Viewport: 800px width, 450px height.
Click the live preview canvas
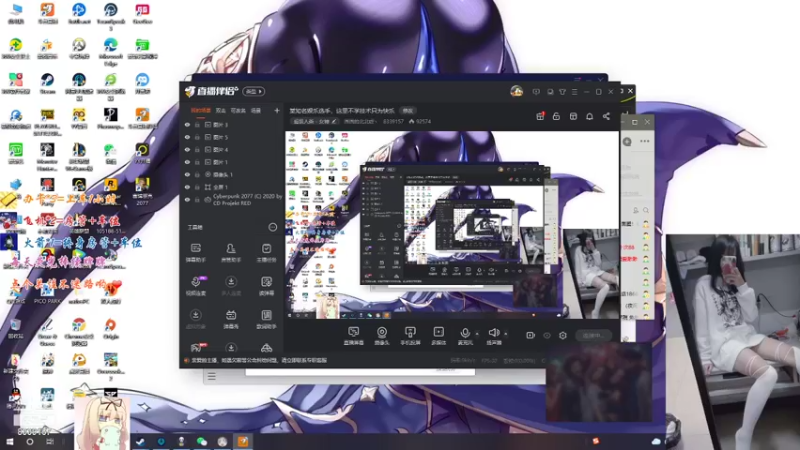(452, 225)
